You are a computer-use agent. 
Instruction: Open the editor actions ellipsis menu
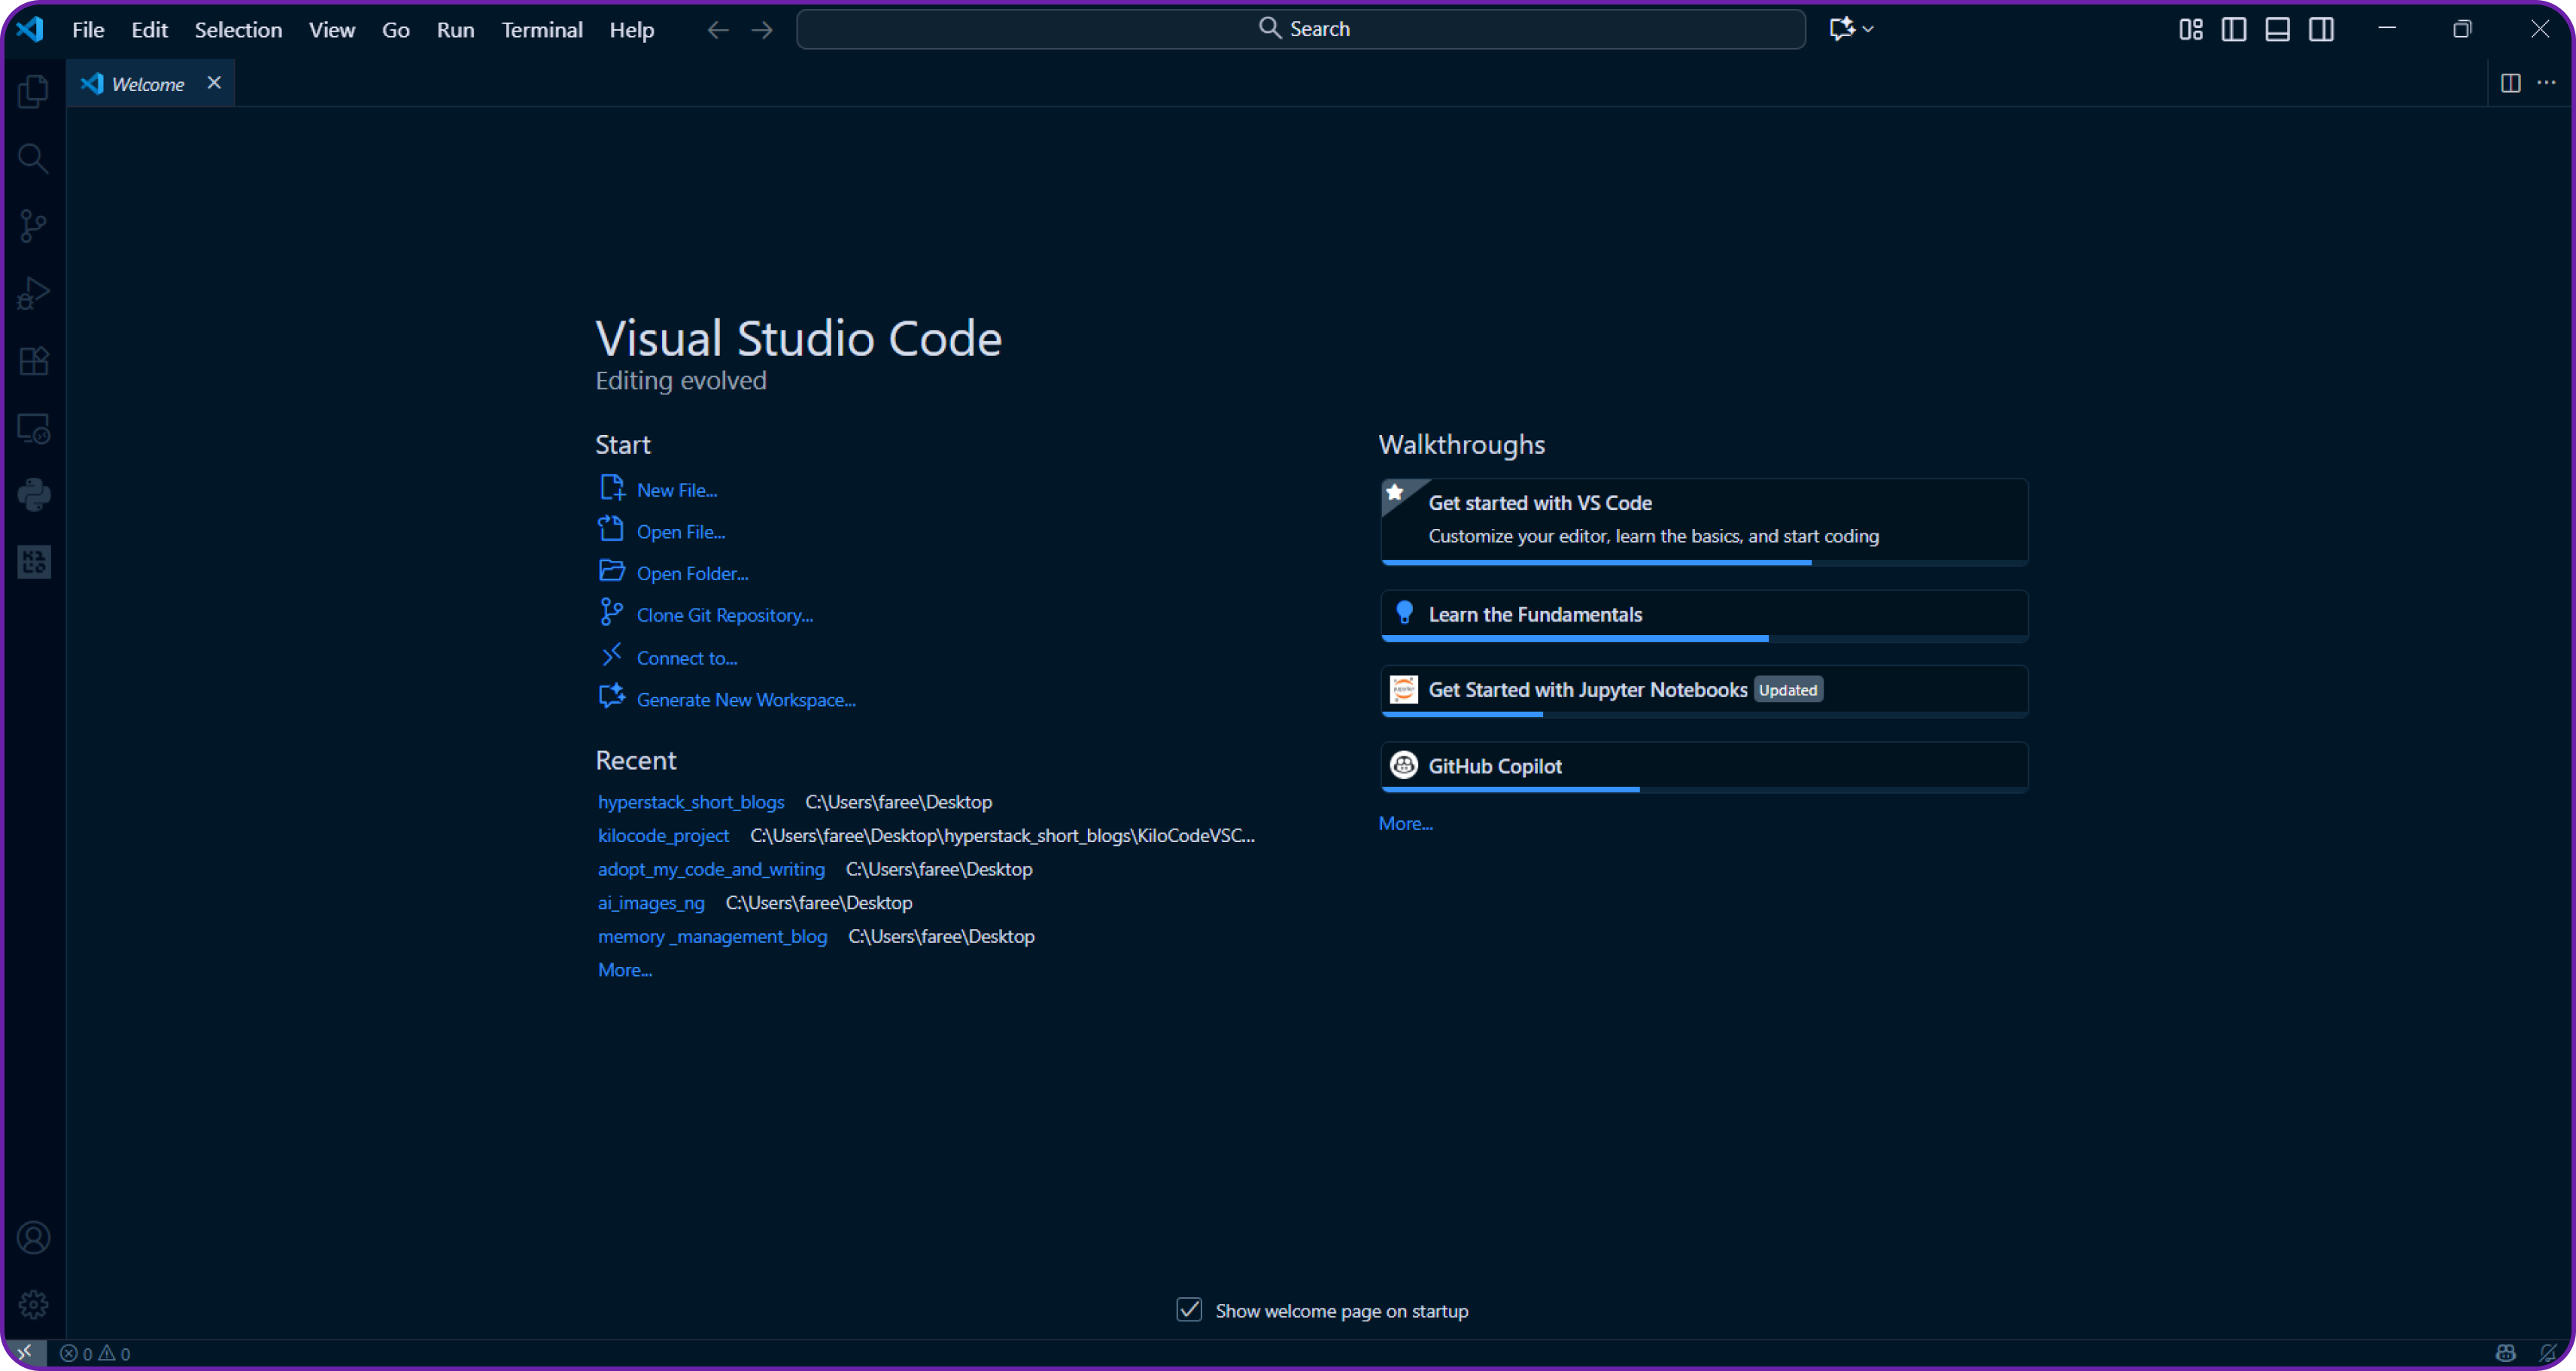(2547, 83)
